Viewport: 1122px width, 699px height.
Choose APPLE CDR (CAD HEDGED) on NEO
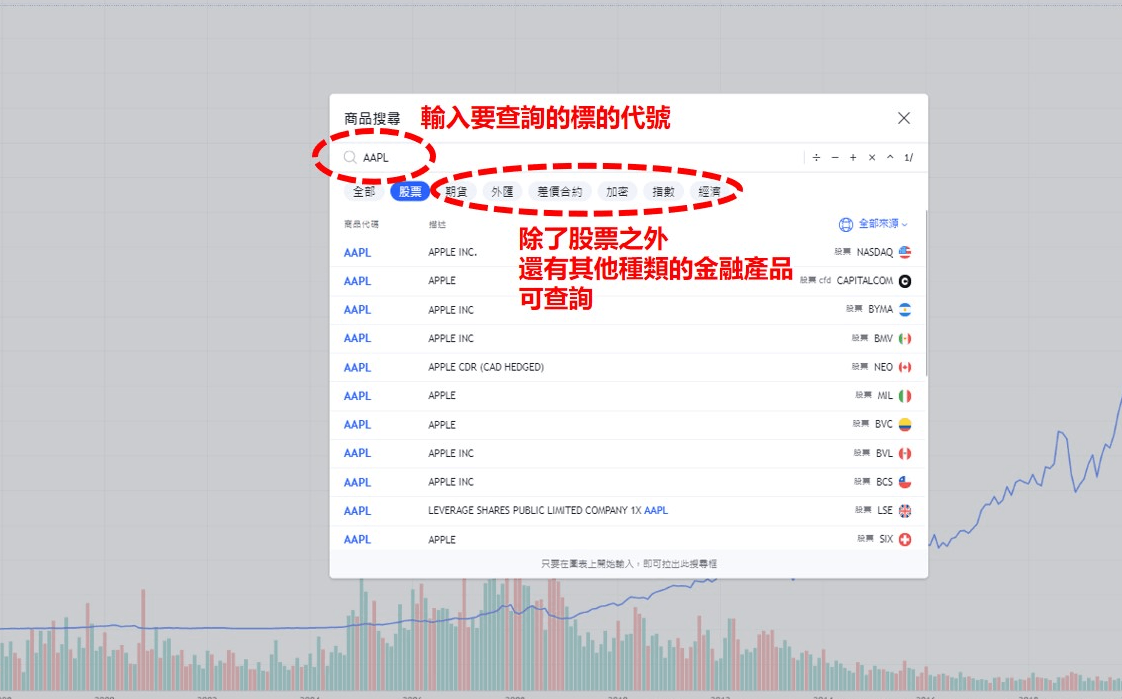[x=628, y=367]
